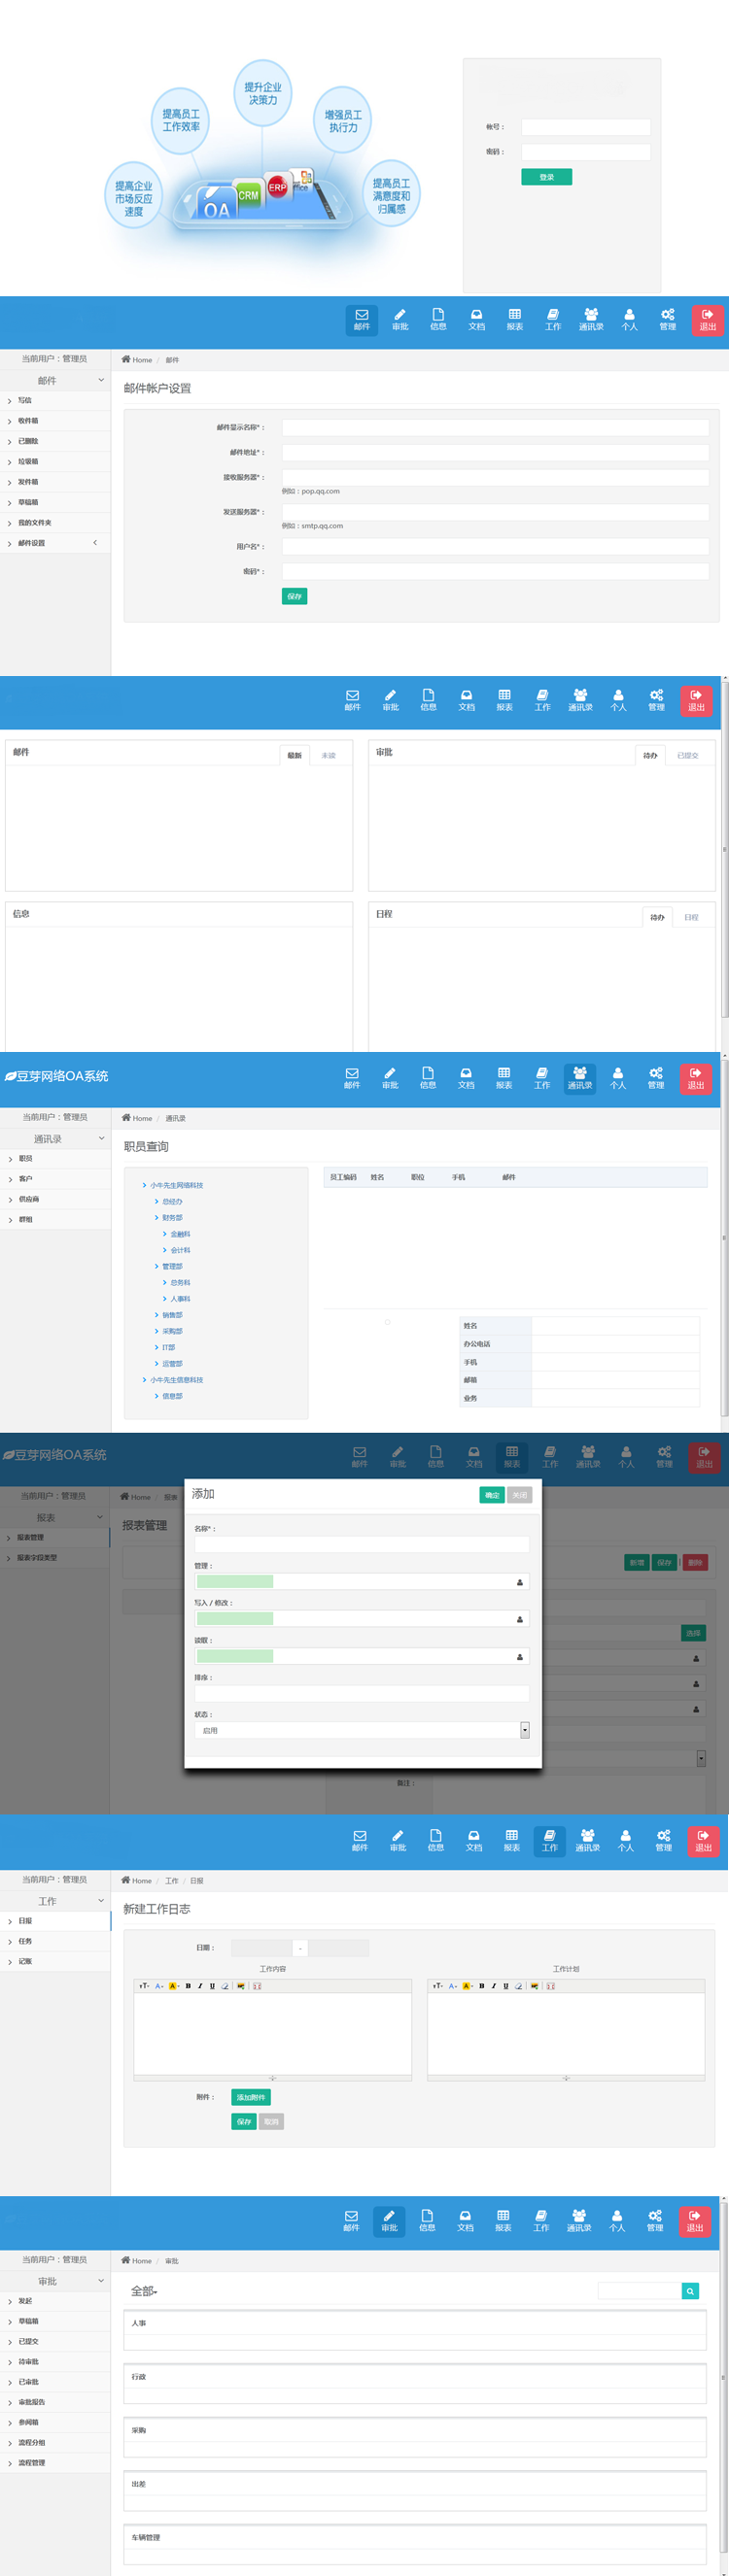Click the teal search icon on approval page

690,2290
